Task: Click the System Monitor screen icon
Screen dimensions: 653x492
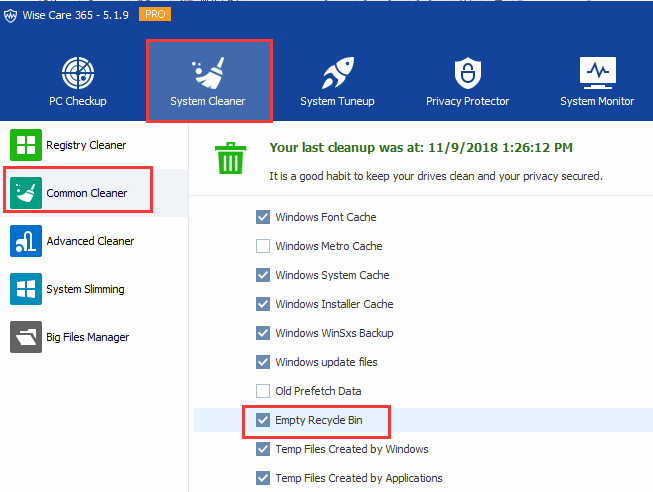Action: 598,73
